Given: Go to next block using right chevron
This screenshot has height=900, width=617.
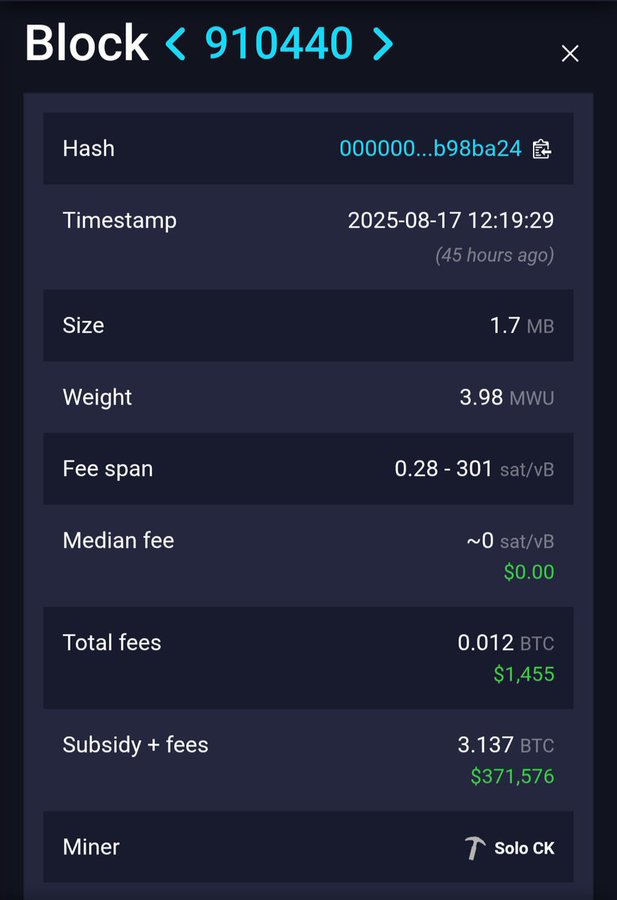Looking at the screenshot, I should pyautogui.click(x=383, y=44).
